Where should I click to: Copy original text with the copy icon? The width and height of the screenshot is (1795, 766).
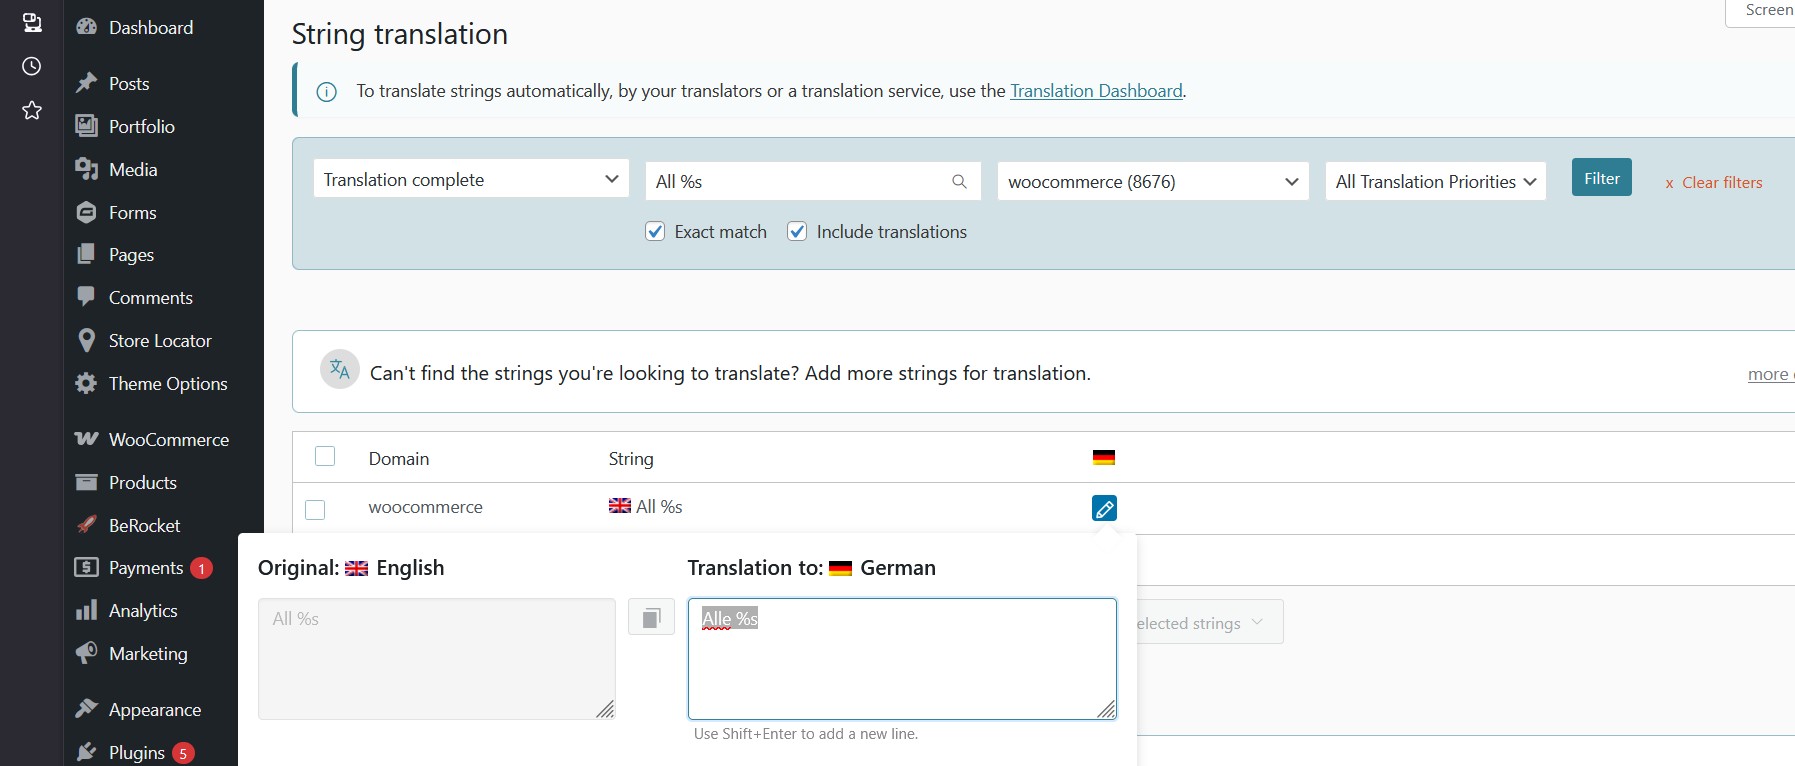tap(651, 617)
